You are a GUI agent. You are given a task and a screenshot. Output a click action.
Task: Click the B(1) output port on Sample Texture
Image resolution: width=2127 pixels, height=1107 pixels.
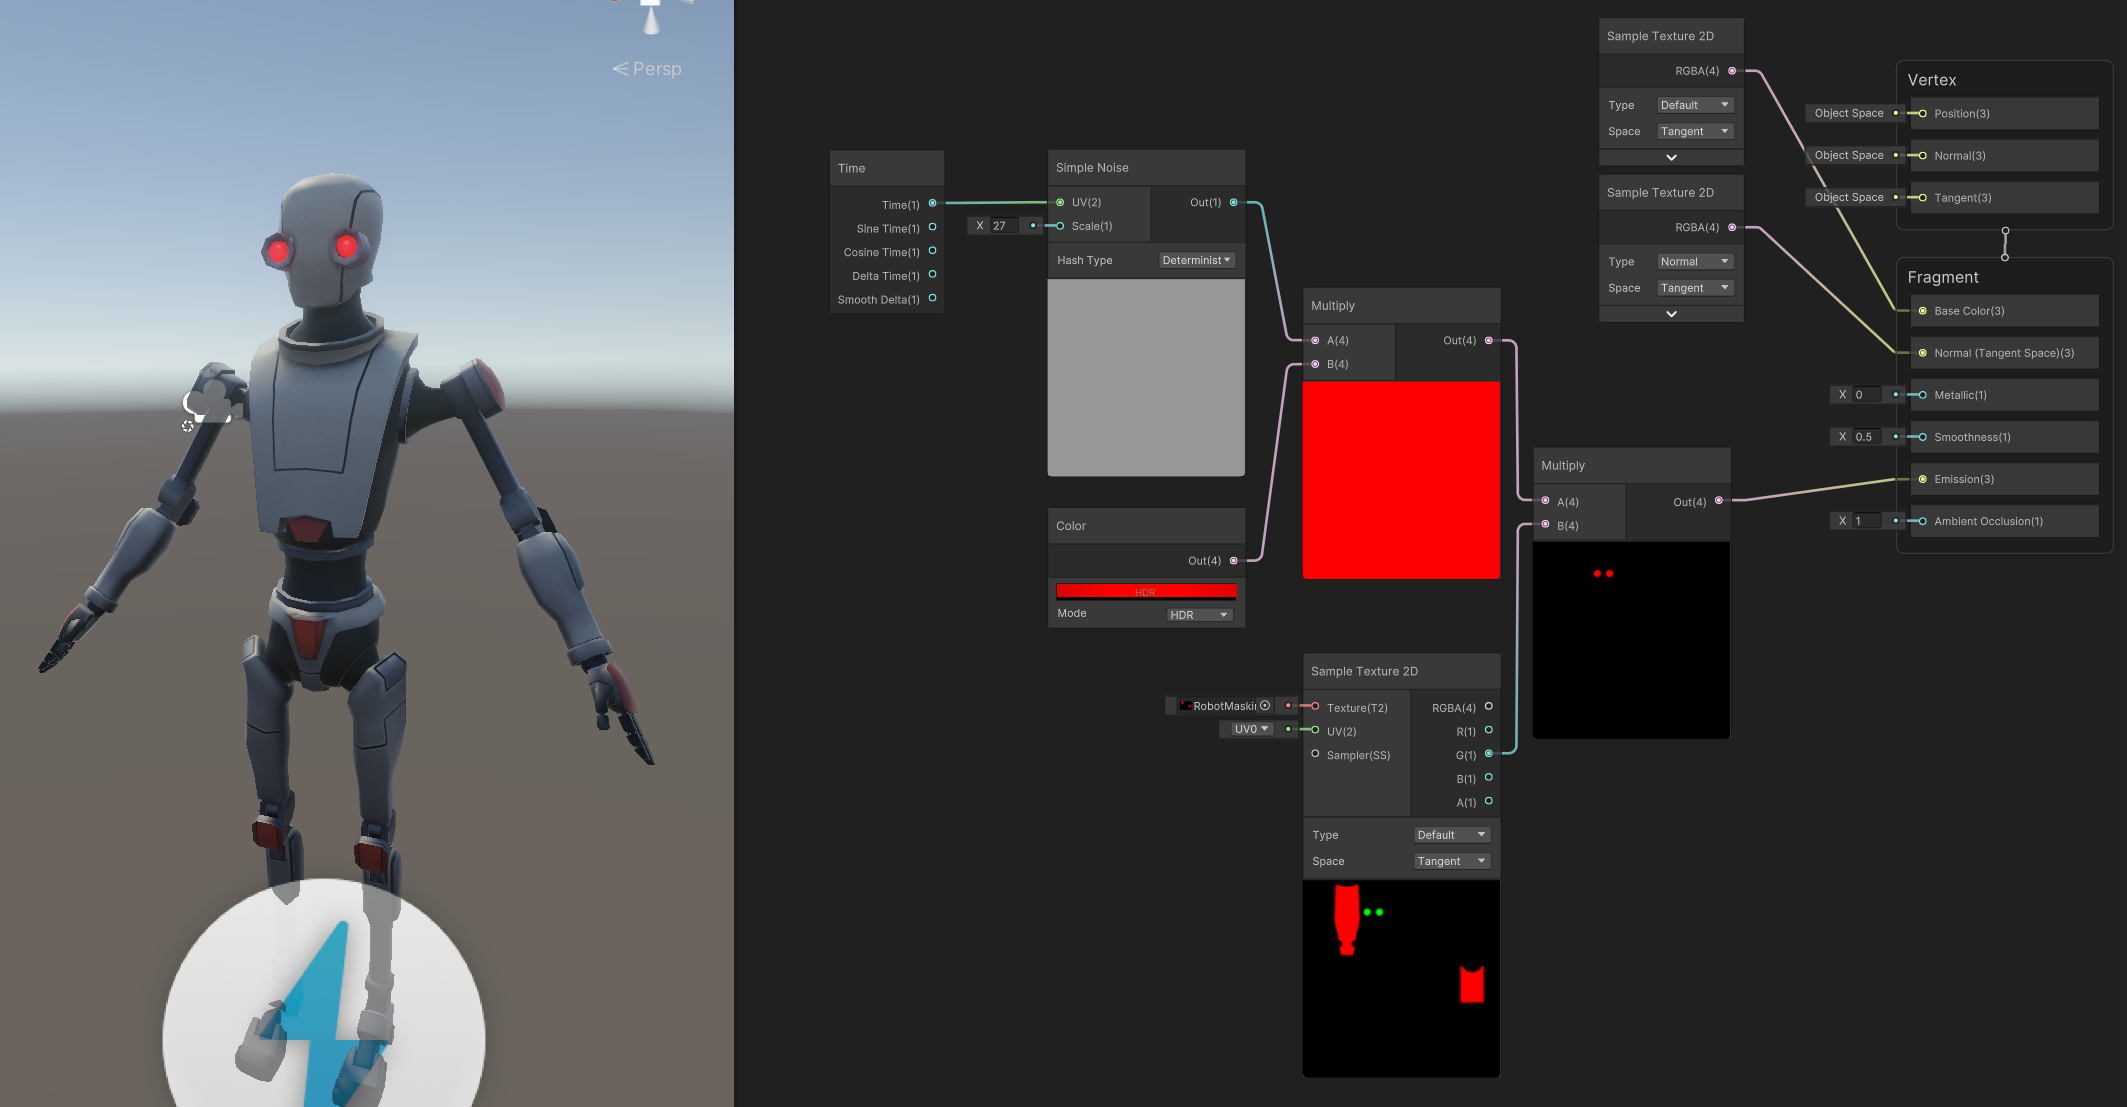(1488, 777)
